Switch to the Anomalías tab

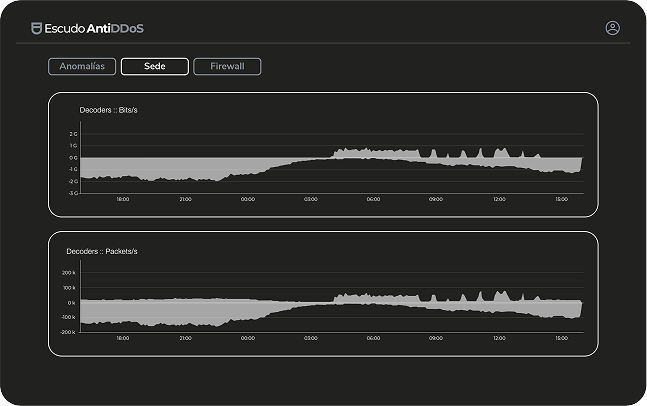point(82,67)
